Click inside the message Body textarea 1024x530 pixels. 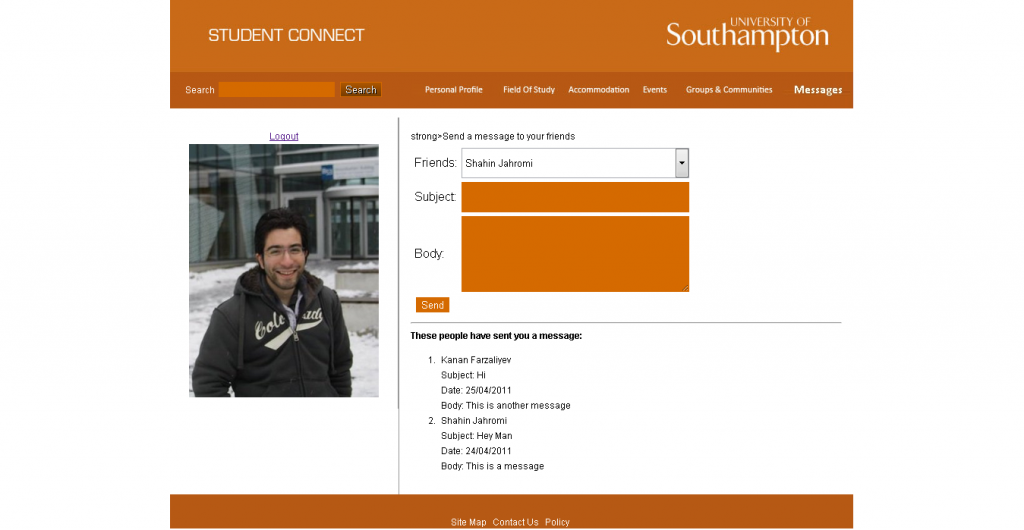click(x=575, y=254)
